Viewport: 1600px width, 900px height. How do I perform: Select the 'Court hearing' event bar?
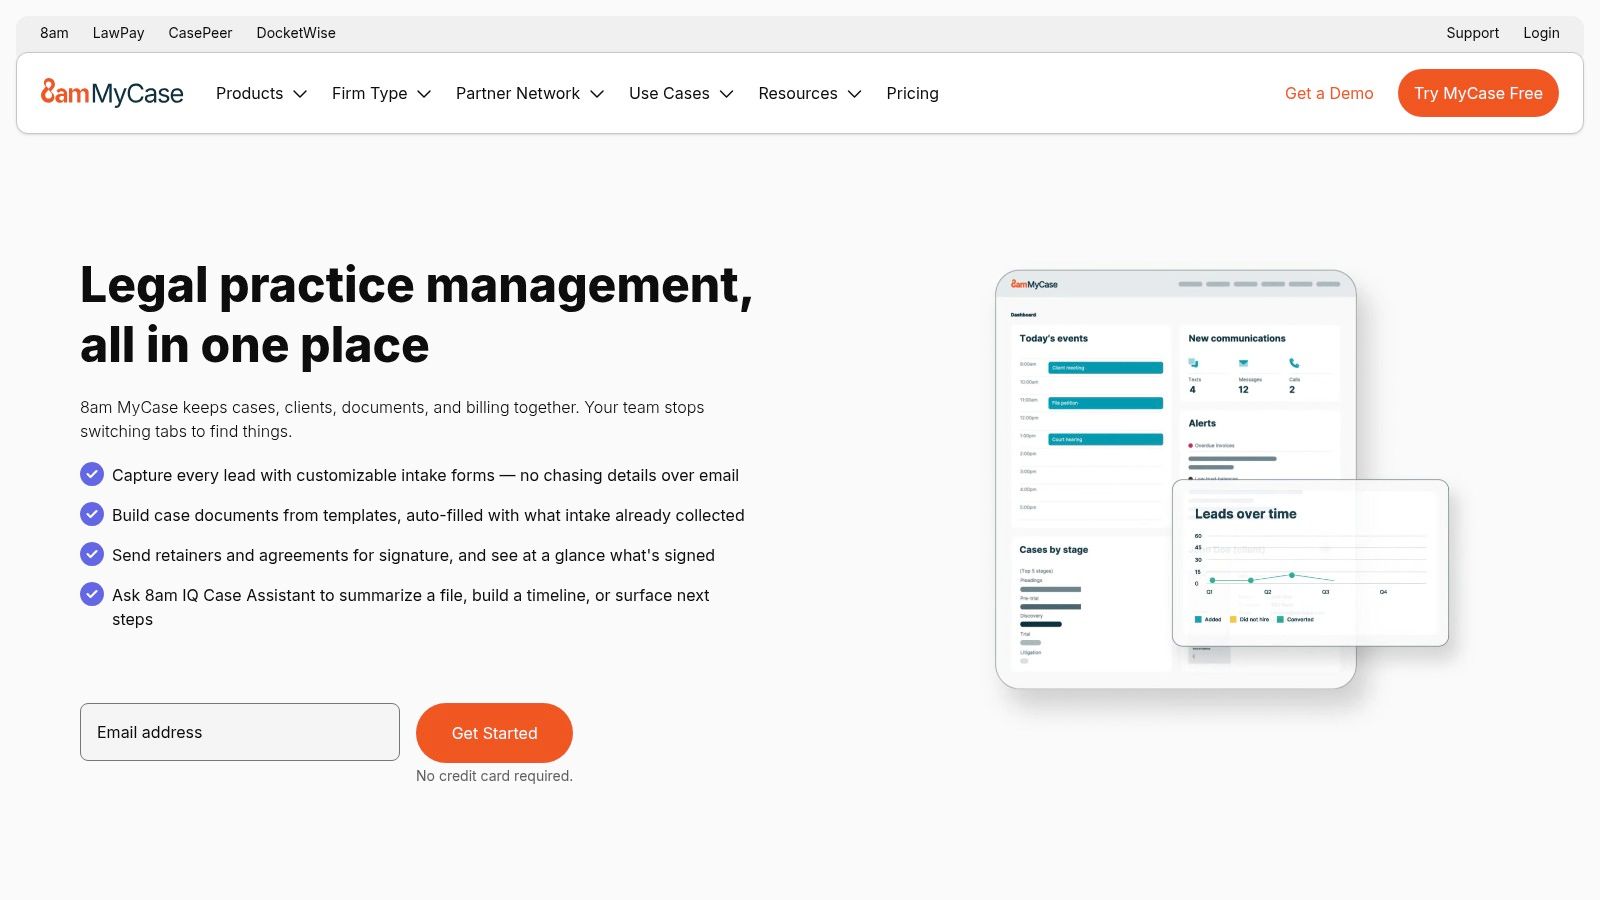tap(1105, 439)
